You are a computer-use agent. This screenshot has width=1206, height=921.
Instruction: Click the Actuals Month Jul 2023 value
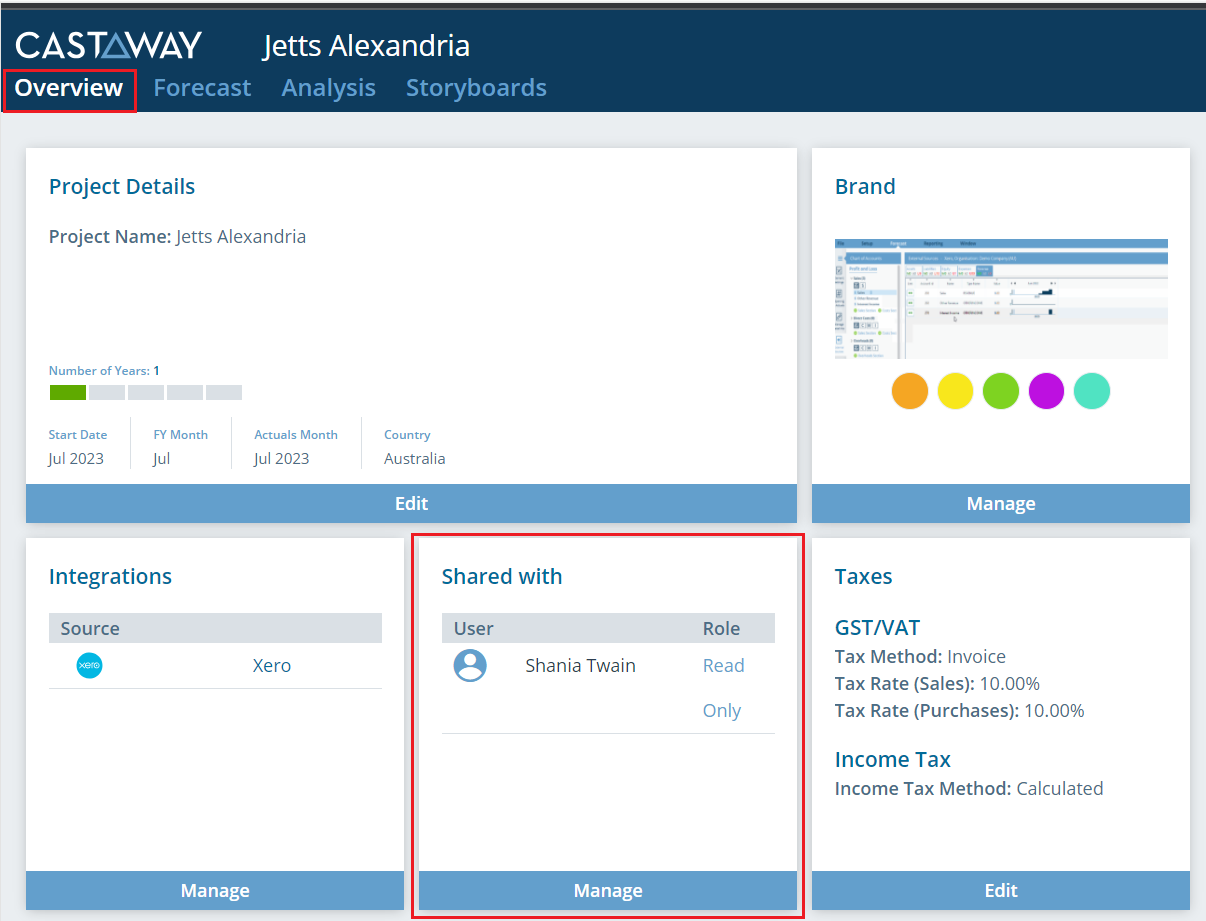tap(282, 459)
